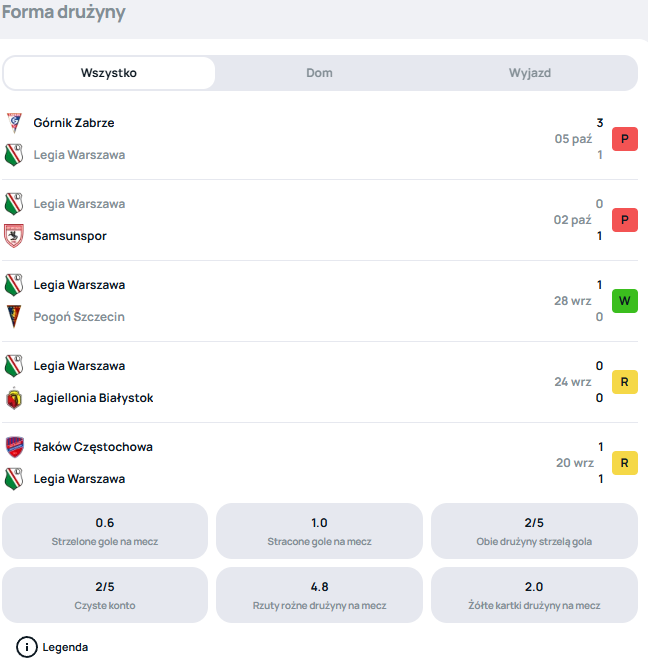Click the Strzelone gole na mecz stat card
Viewport: 648px width, 665px height.
click(105, 531)
